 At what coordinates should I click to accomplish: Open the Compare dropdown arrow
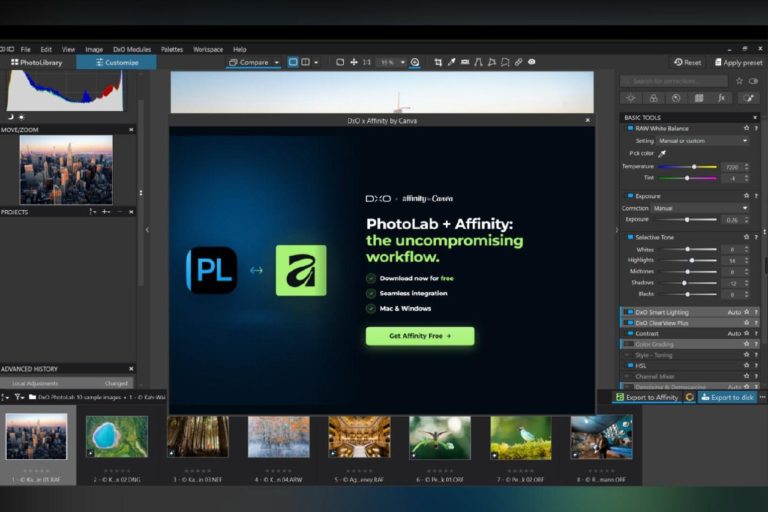[x=277, y=63]
